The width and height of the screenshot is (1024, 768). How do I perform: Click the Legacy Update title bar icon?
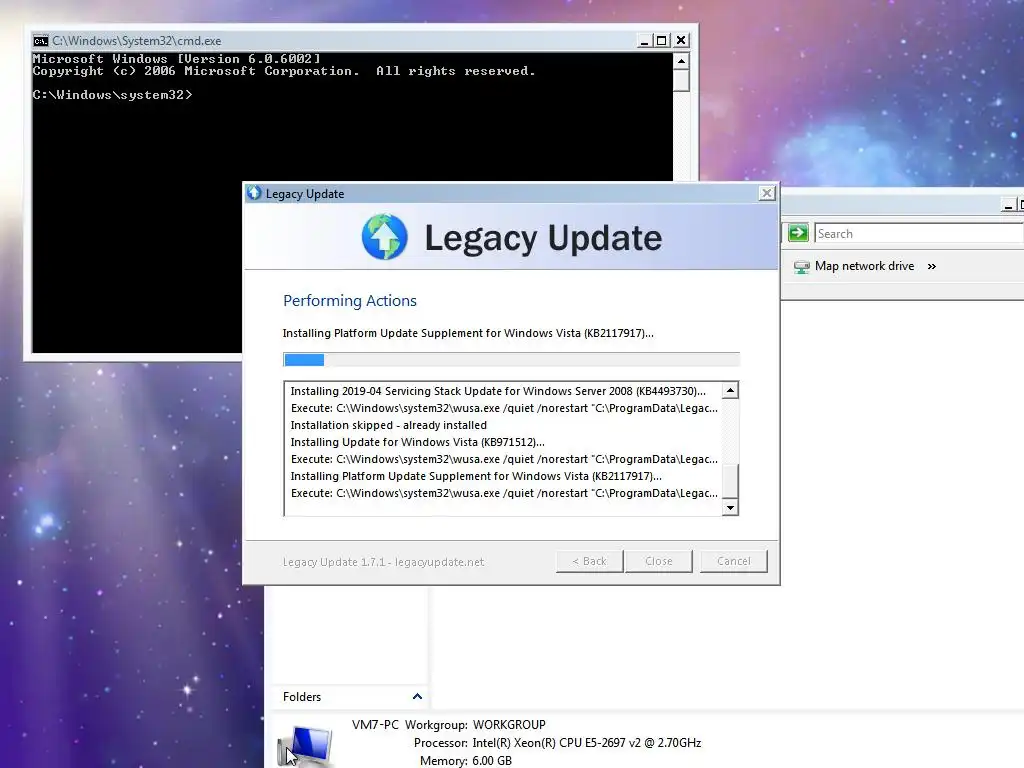(254, 193)
